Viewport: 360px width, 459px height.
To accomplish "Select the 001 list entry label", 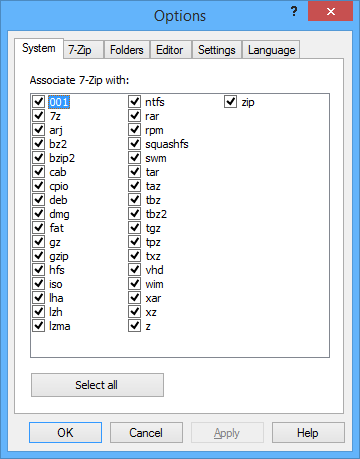I will tap(59, 102).
